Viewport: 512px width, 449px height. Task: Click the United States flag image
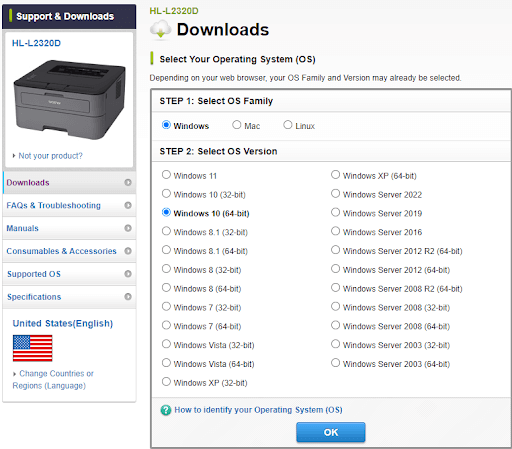pyautogui.click(x=32, y=348)
